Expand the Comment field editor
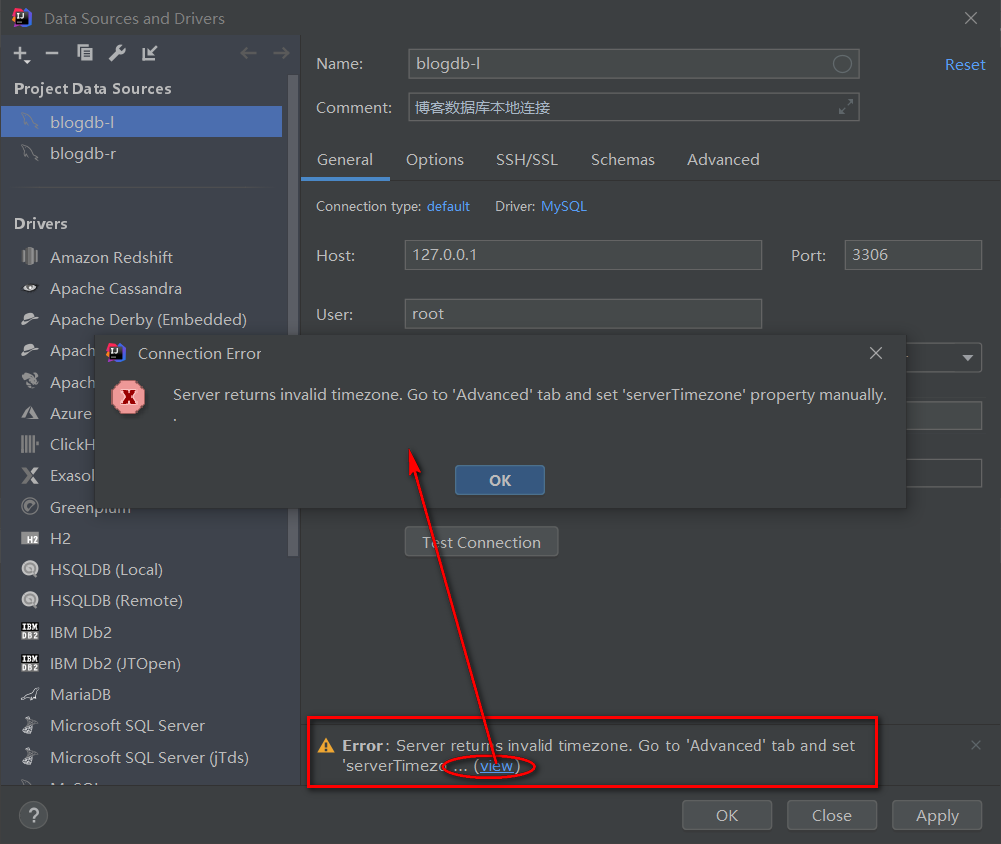Viewport: 1001px width, 844px height. click(846, 107)
